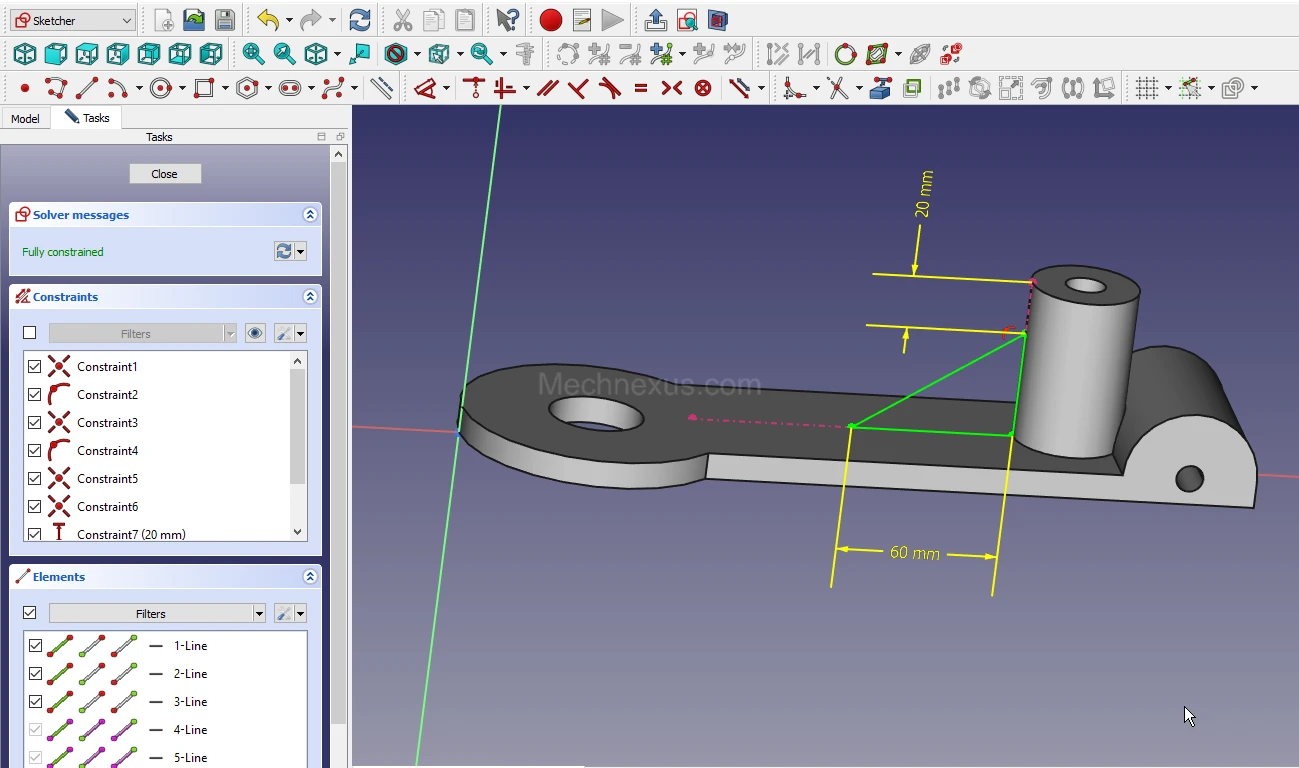Image resolution: width=1299 pixels, height=768 pixels.
Task: Click the horizontal constraint icon
Action: point(504,89)
